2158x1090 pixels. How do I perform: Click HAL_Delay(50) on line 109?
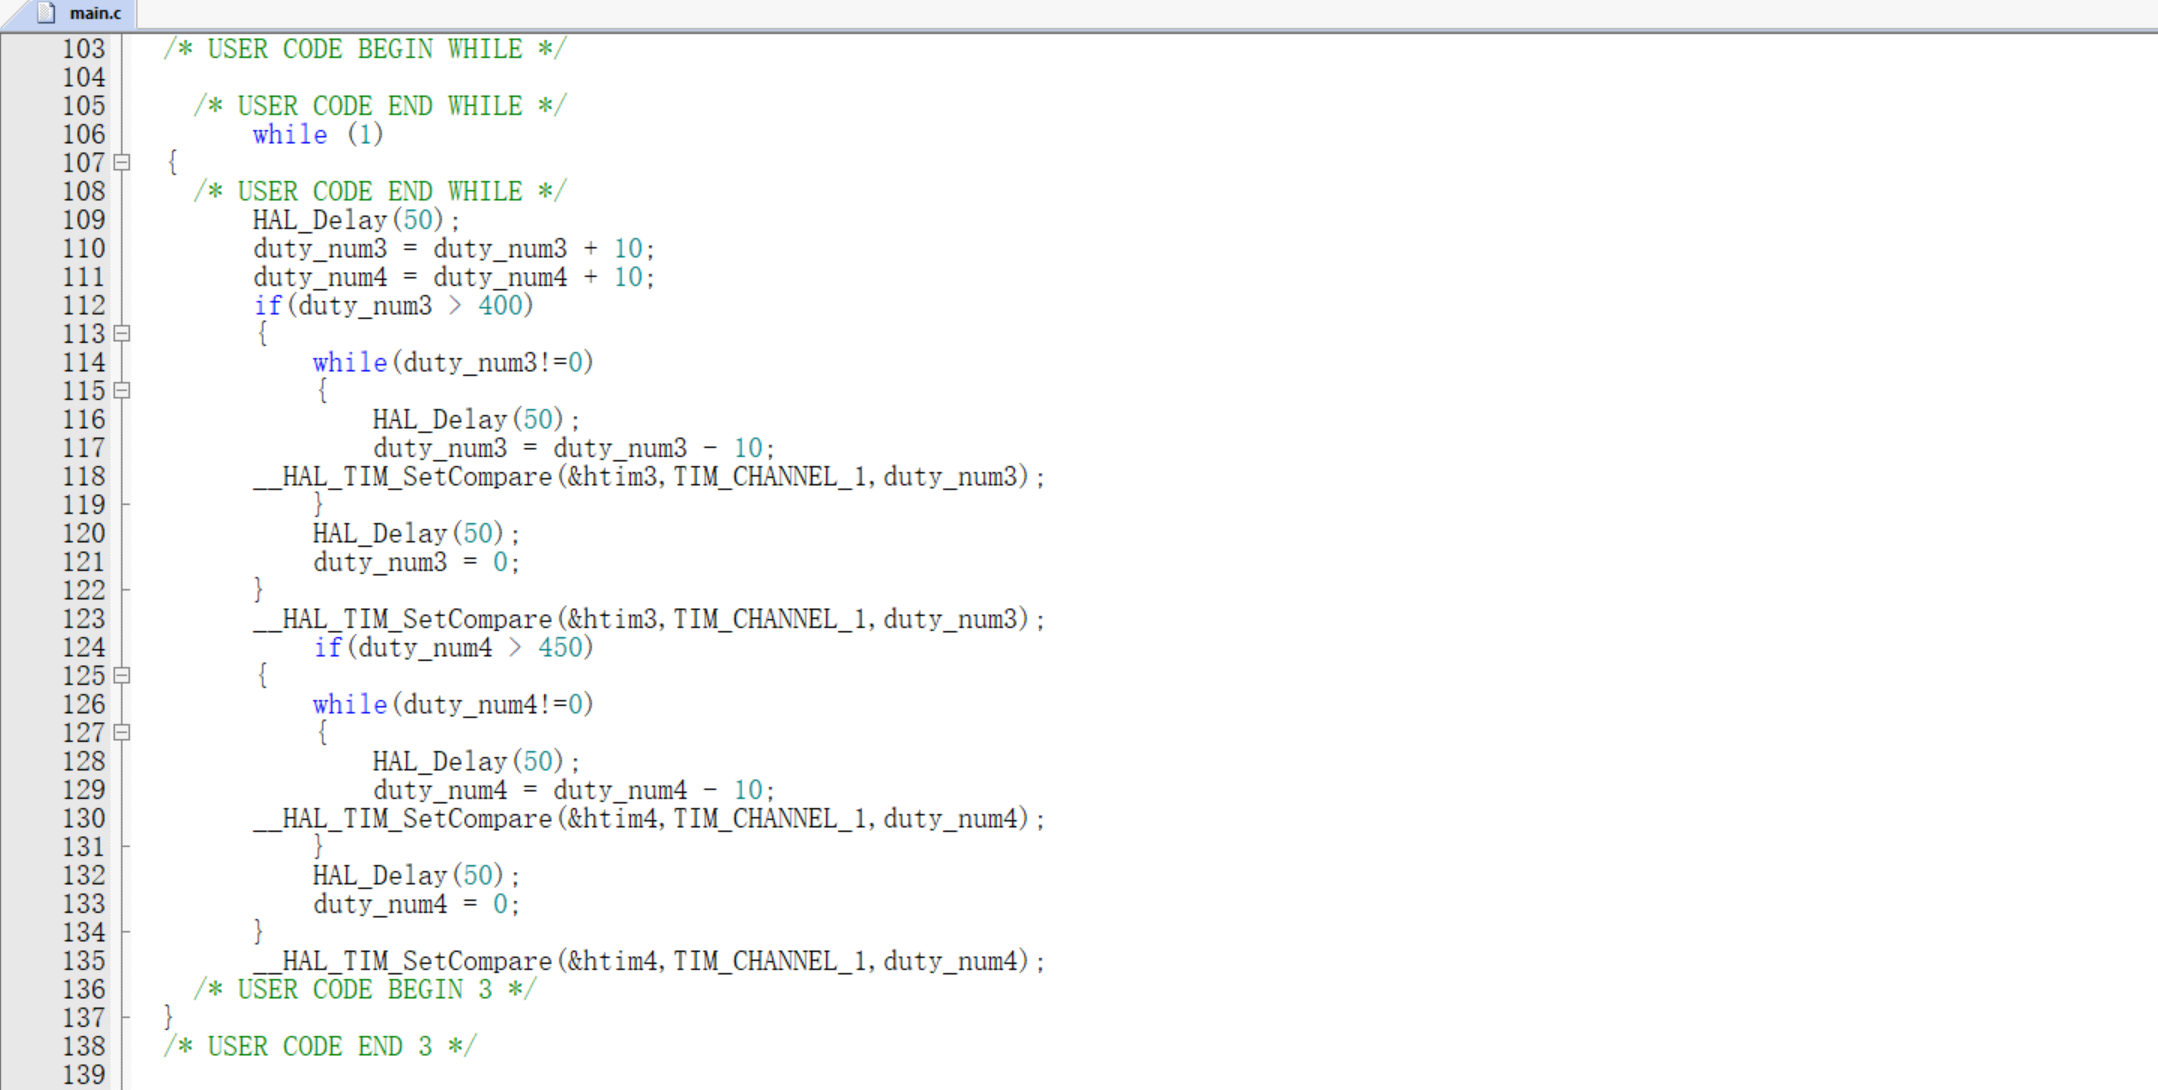pos(356,220)
